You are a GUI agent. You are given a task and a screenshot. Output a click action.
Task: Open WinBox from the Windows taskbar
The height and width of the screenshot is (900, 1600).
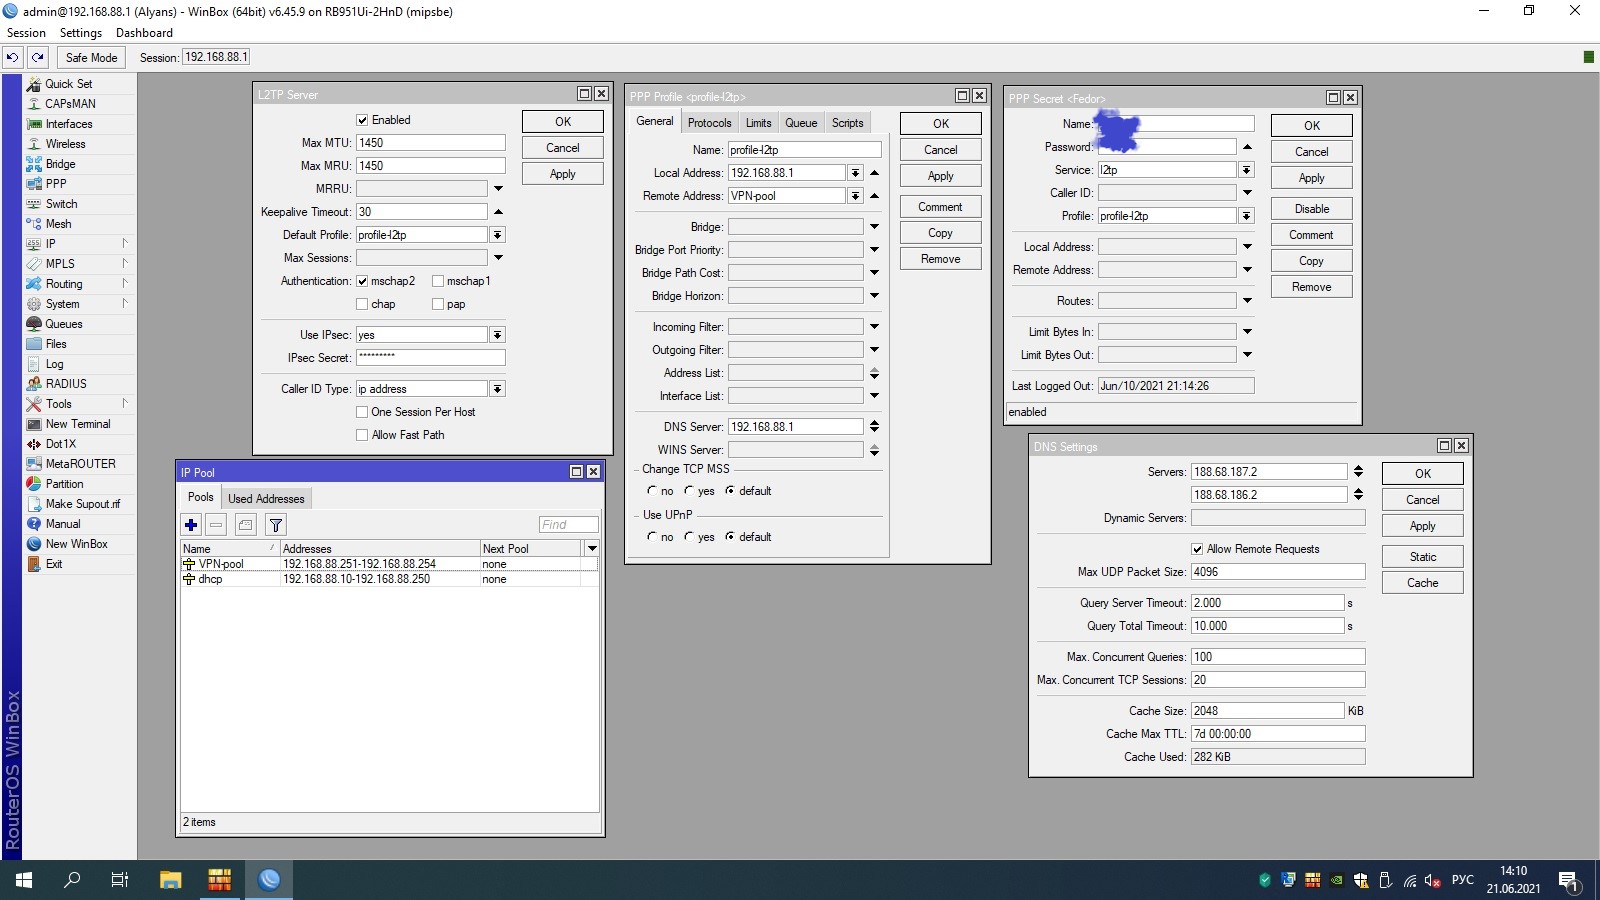[269, 879]
